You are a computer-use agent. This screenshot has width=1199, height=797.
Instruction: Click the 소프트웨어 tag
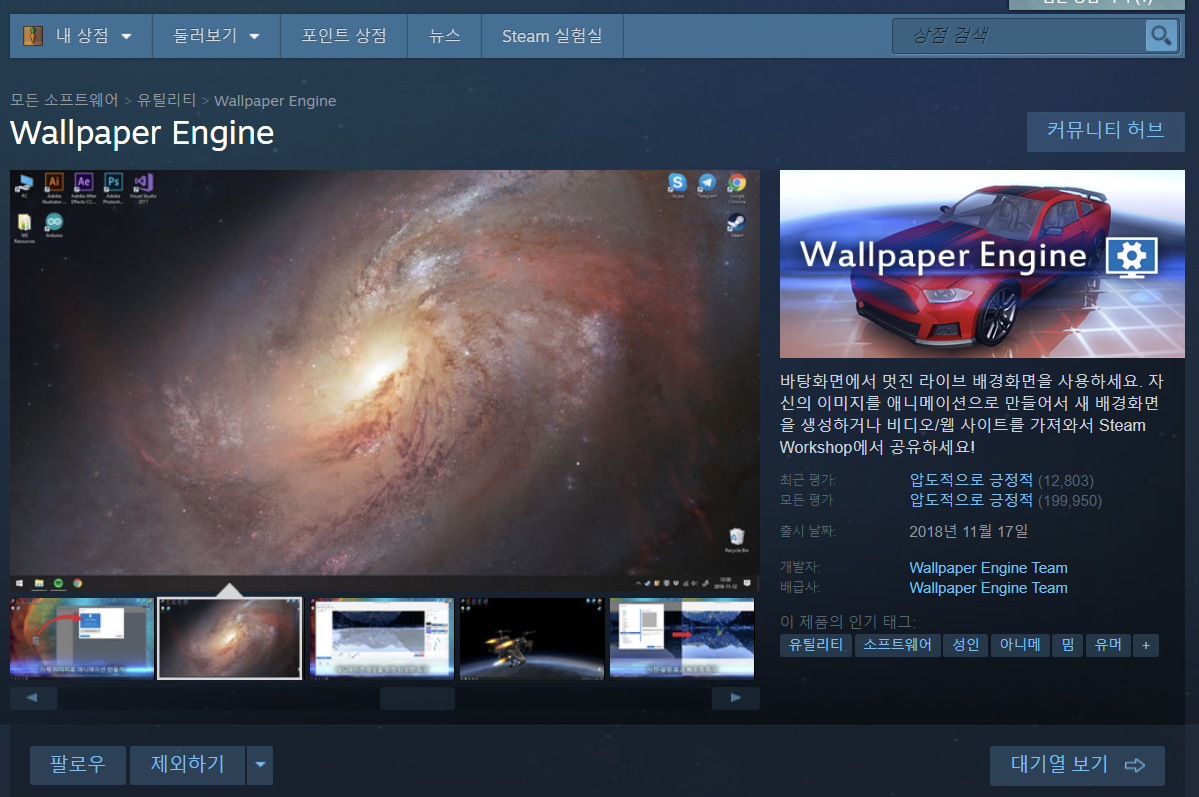tap(898, 645)
